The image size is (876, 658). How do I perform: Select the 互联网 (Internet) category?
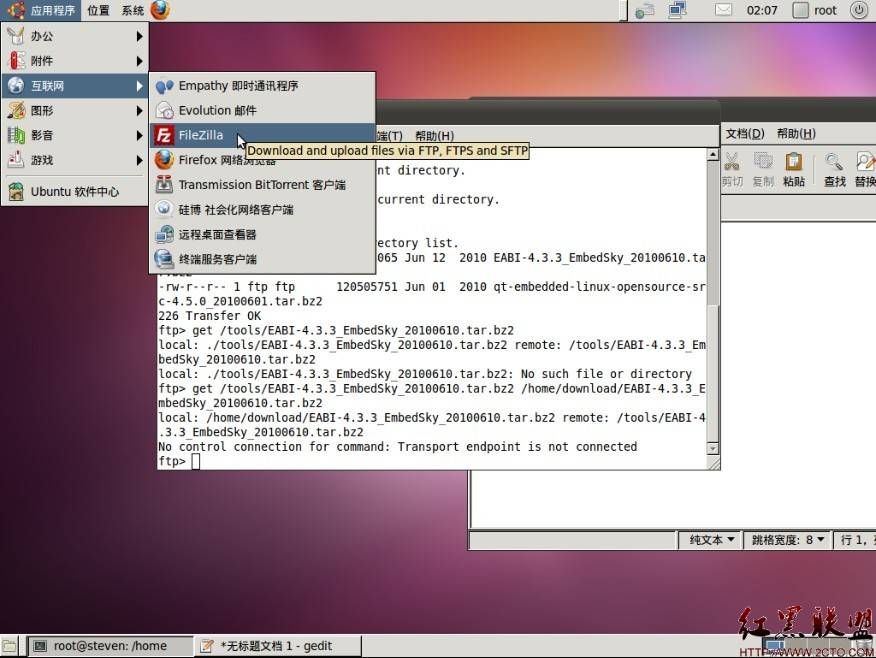click(75, 85)
